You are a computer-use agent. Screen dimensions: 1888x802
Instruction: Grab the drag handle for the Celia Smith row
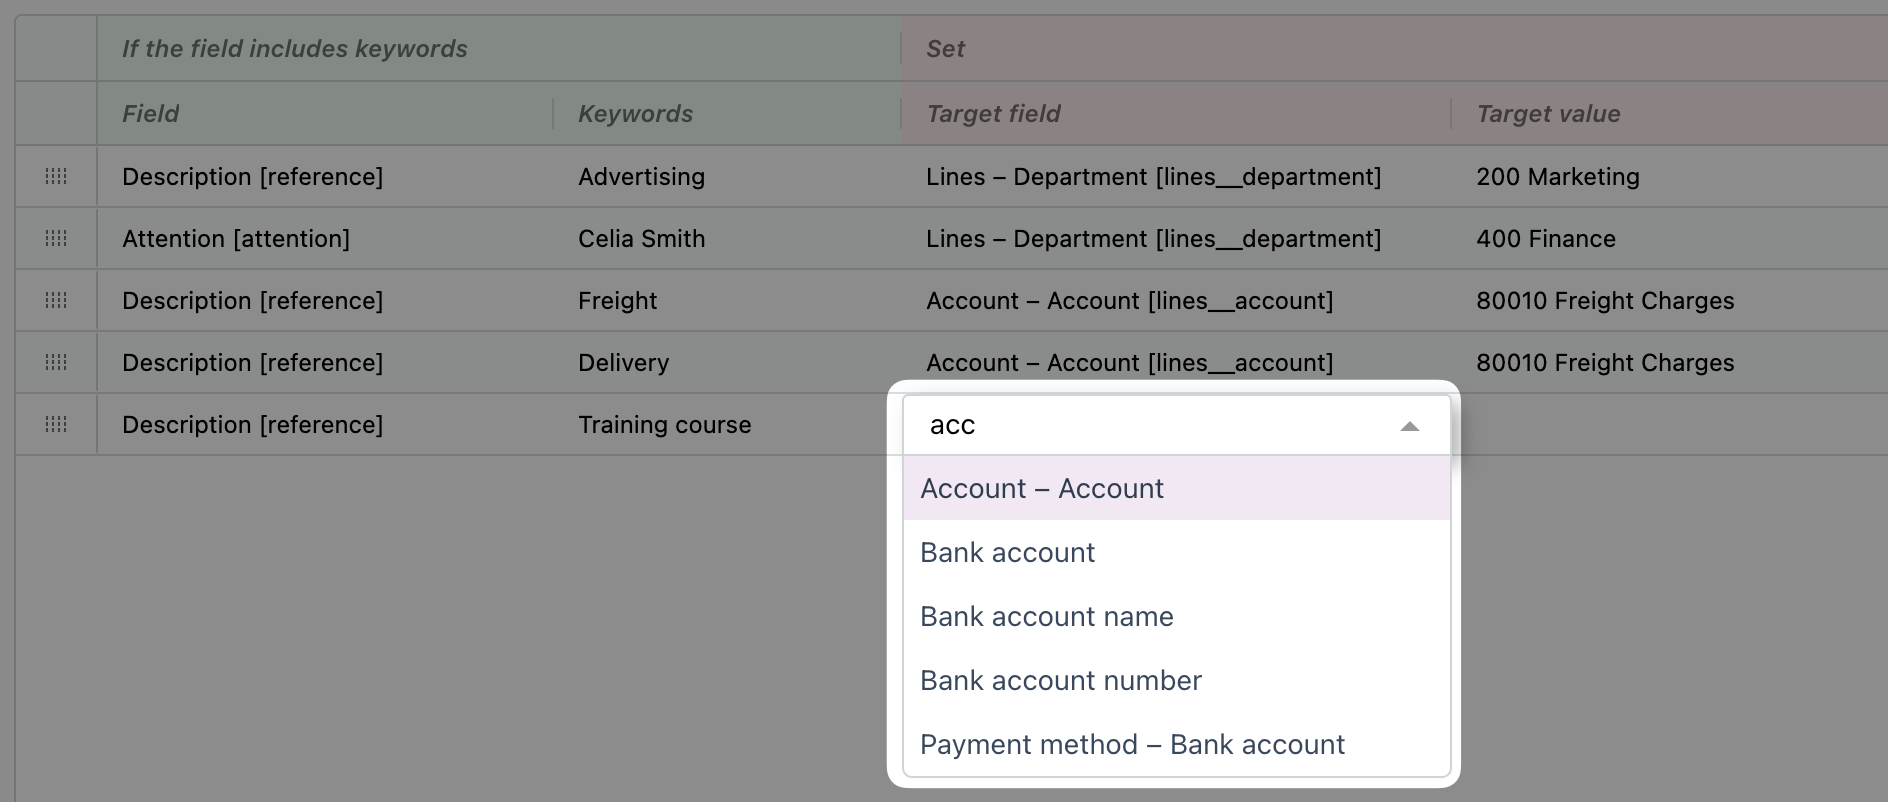click(x=56, y=238)
